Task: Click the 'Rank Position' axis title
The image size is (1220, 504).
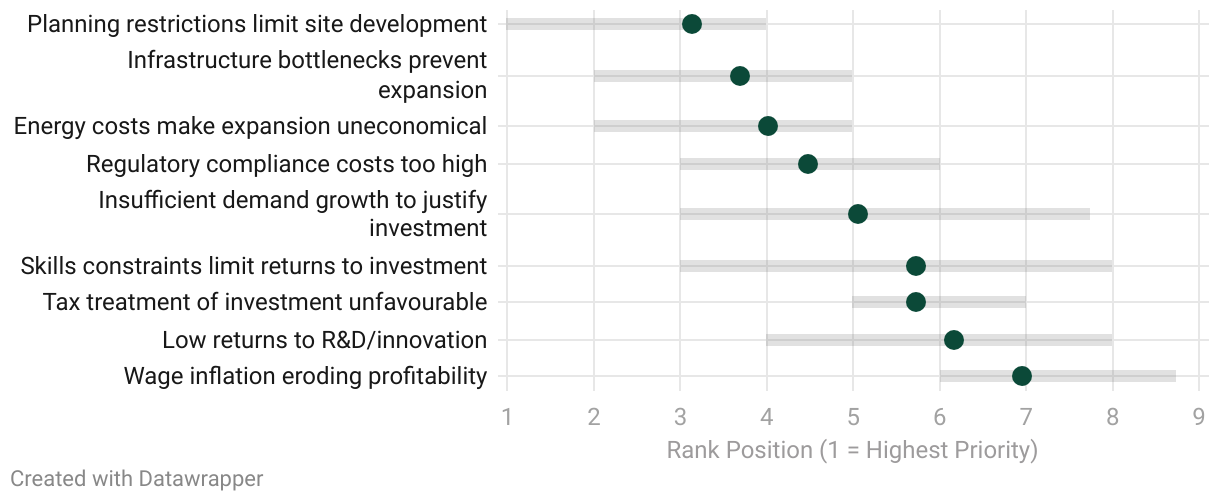Action: pos(852,450)
